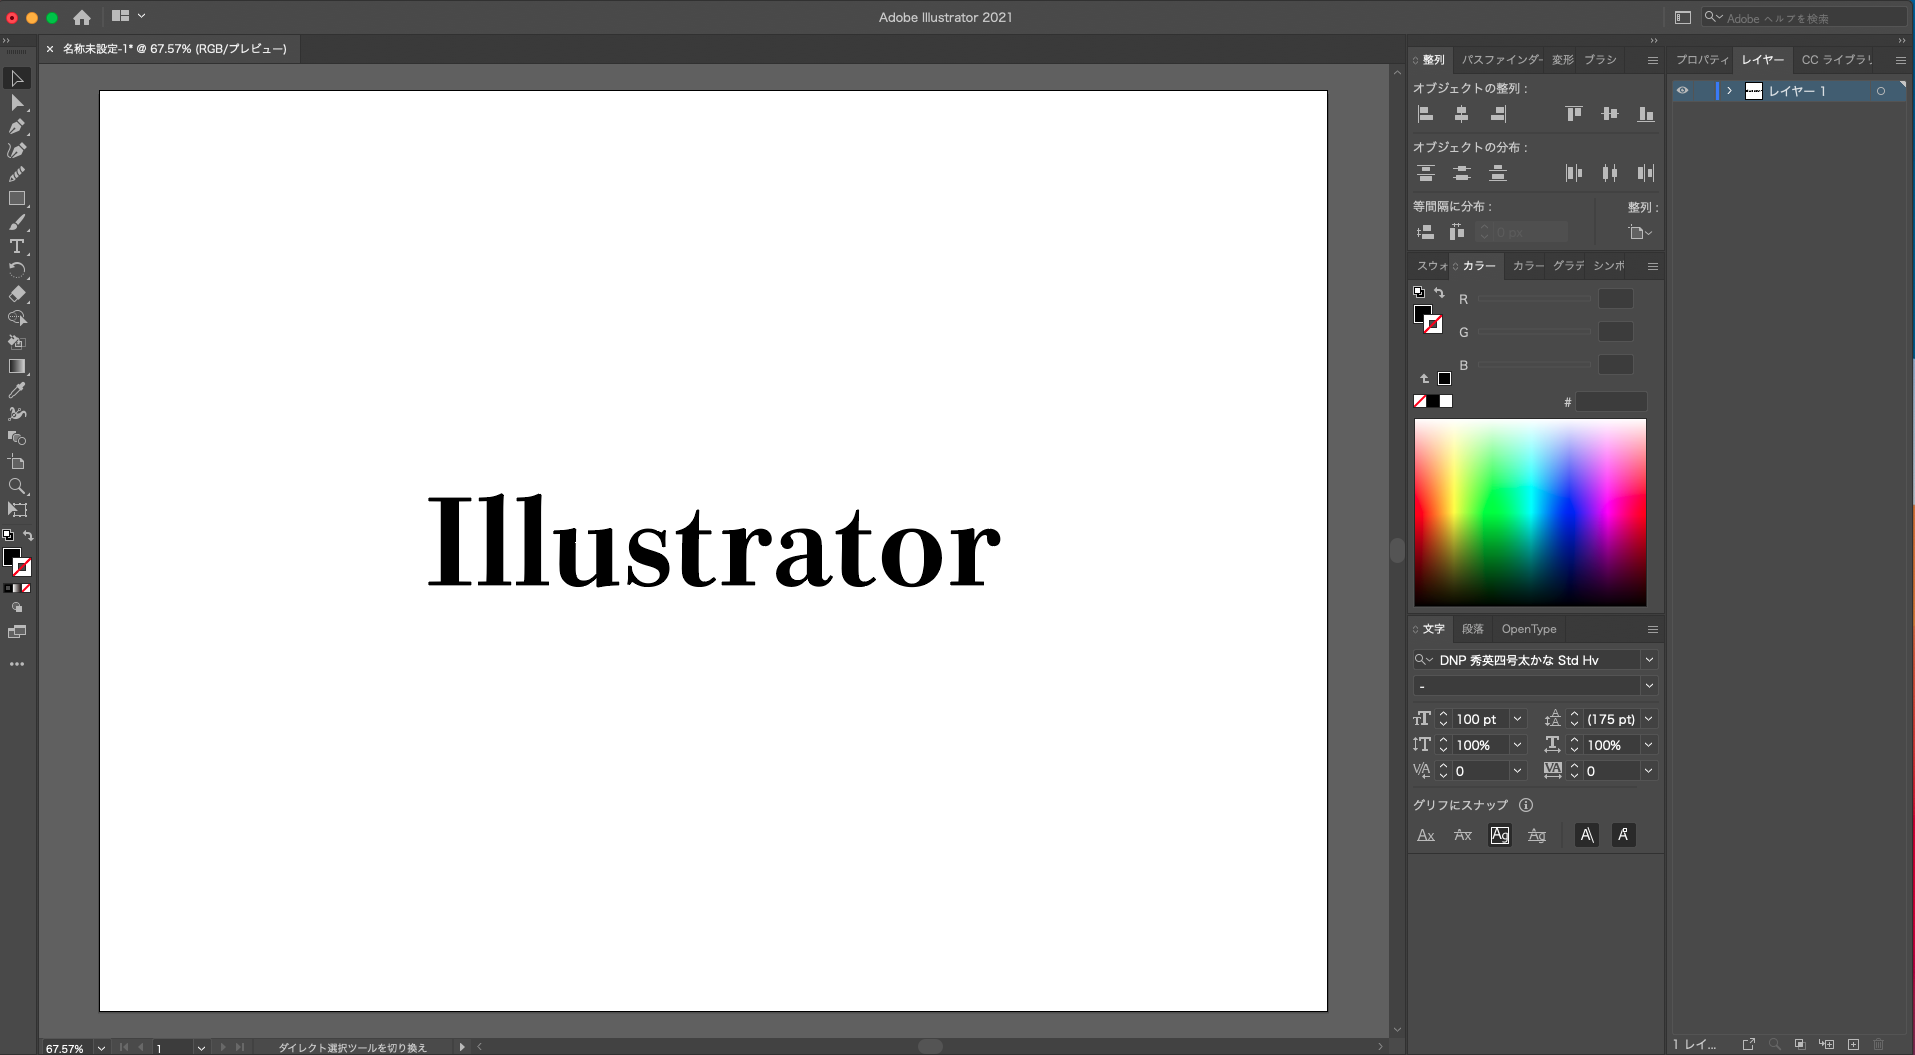The height and width of the screenshot is (1055, 1915).
Task: Open the workspace layout switcher dropdown
Action: tap(129, 16)
